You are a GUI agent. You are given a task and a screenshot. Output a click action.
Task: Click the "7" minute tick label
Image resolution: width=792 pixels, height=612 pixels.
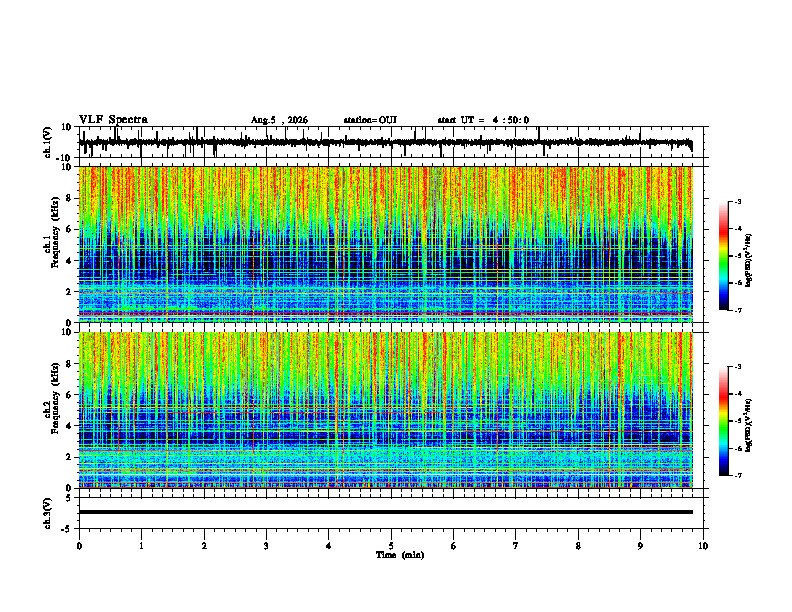[516, 546]
